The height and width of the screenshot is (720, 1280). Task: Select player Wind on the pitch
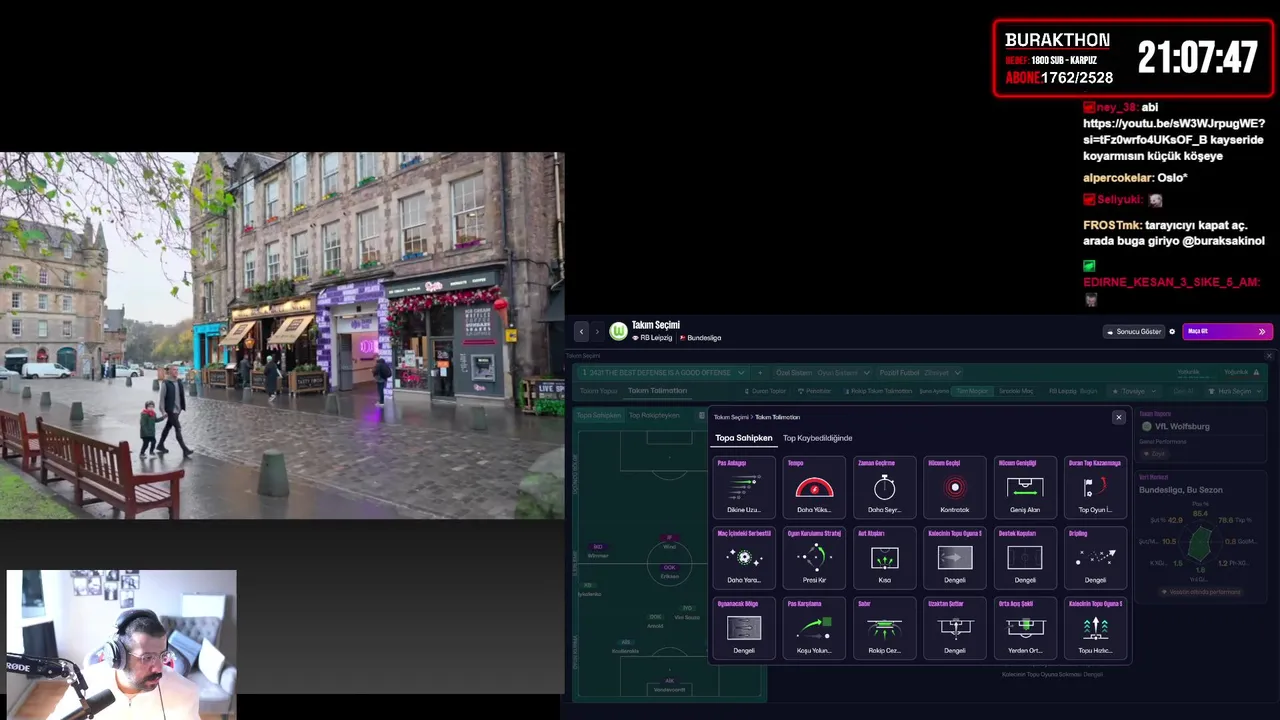tap(670, 543)
